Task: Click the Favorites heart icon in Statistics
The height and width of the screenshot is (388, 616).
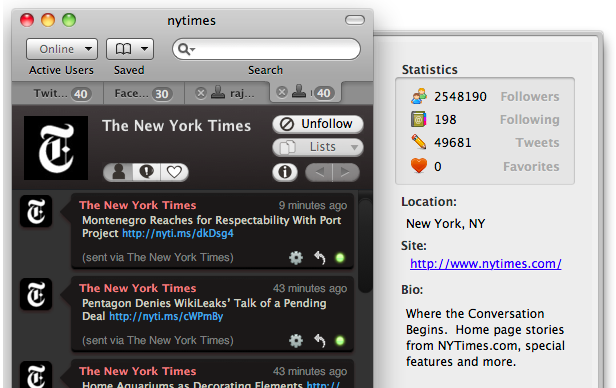Action: (x=419, y=166)
